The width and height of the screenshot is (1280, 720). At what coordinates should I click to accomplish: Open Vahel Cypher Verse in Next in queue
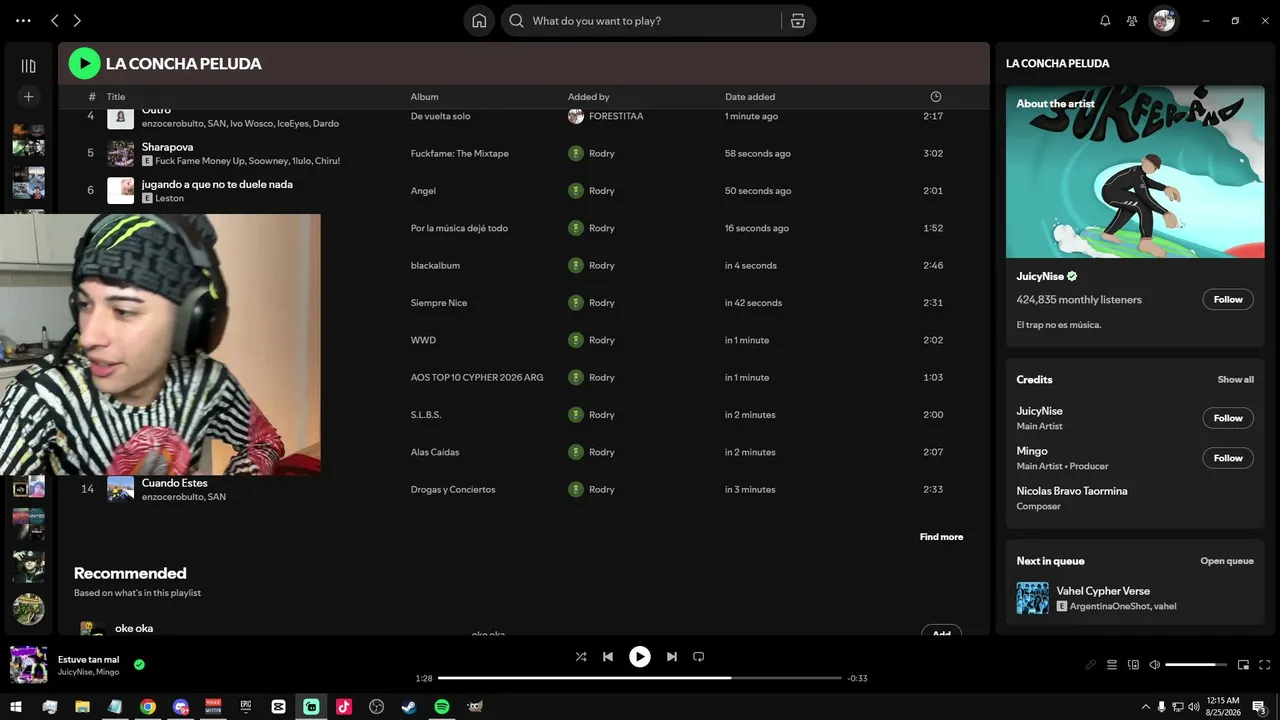(1103, 591)
